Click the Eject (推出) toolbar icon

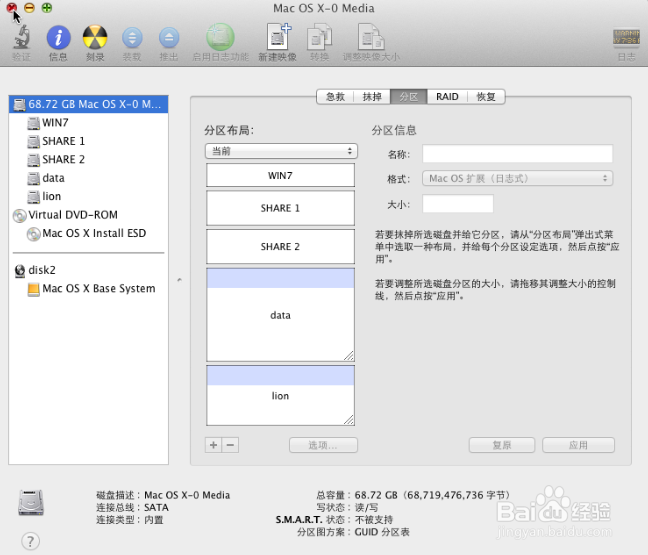tap(169, 38)
